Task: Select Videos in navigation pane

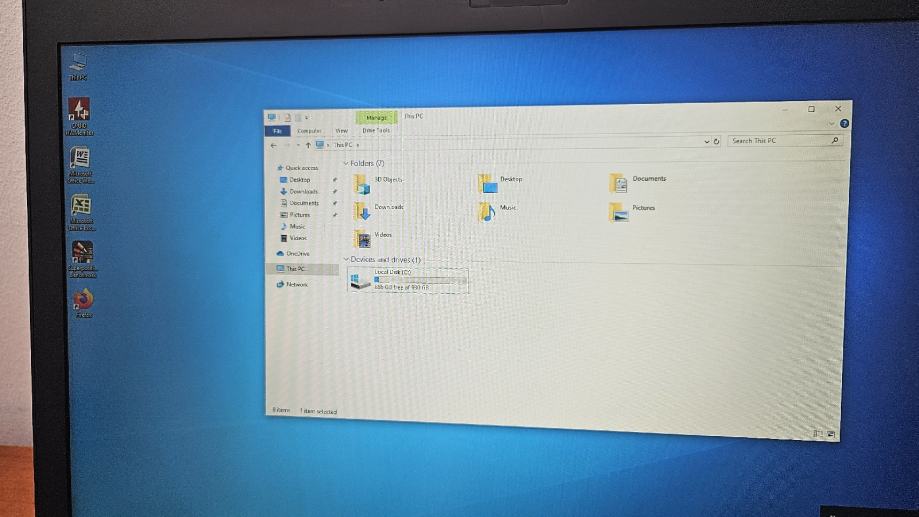Action: [x=294, y=238]
